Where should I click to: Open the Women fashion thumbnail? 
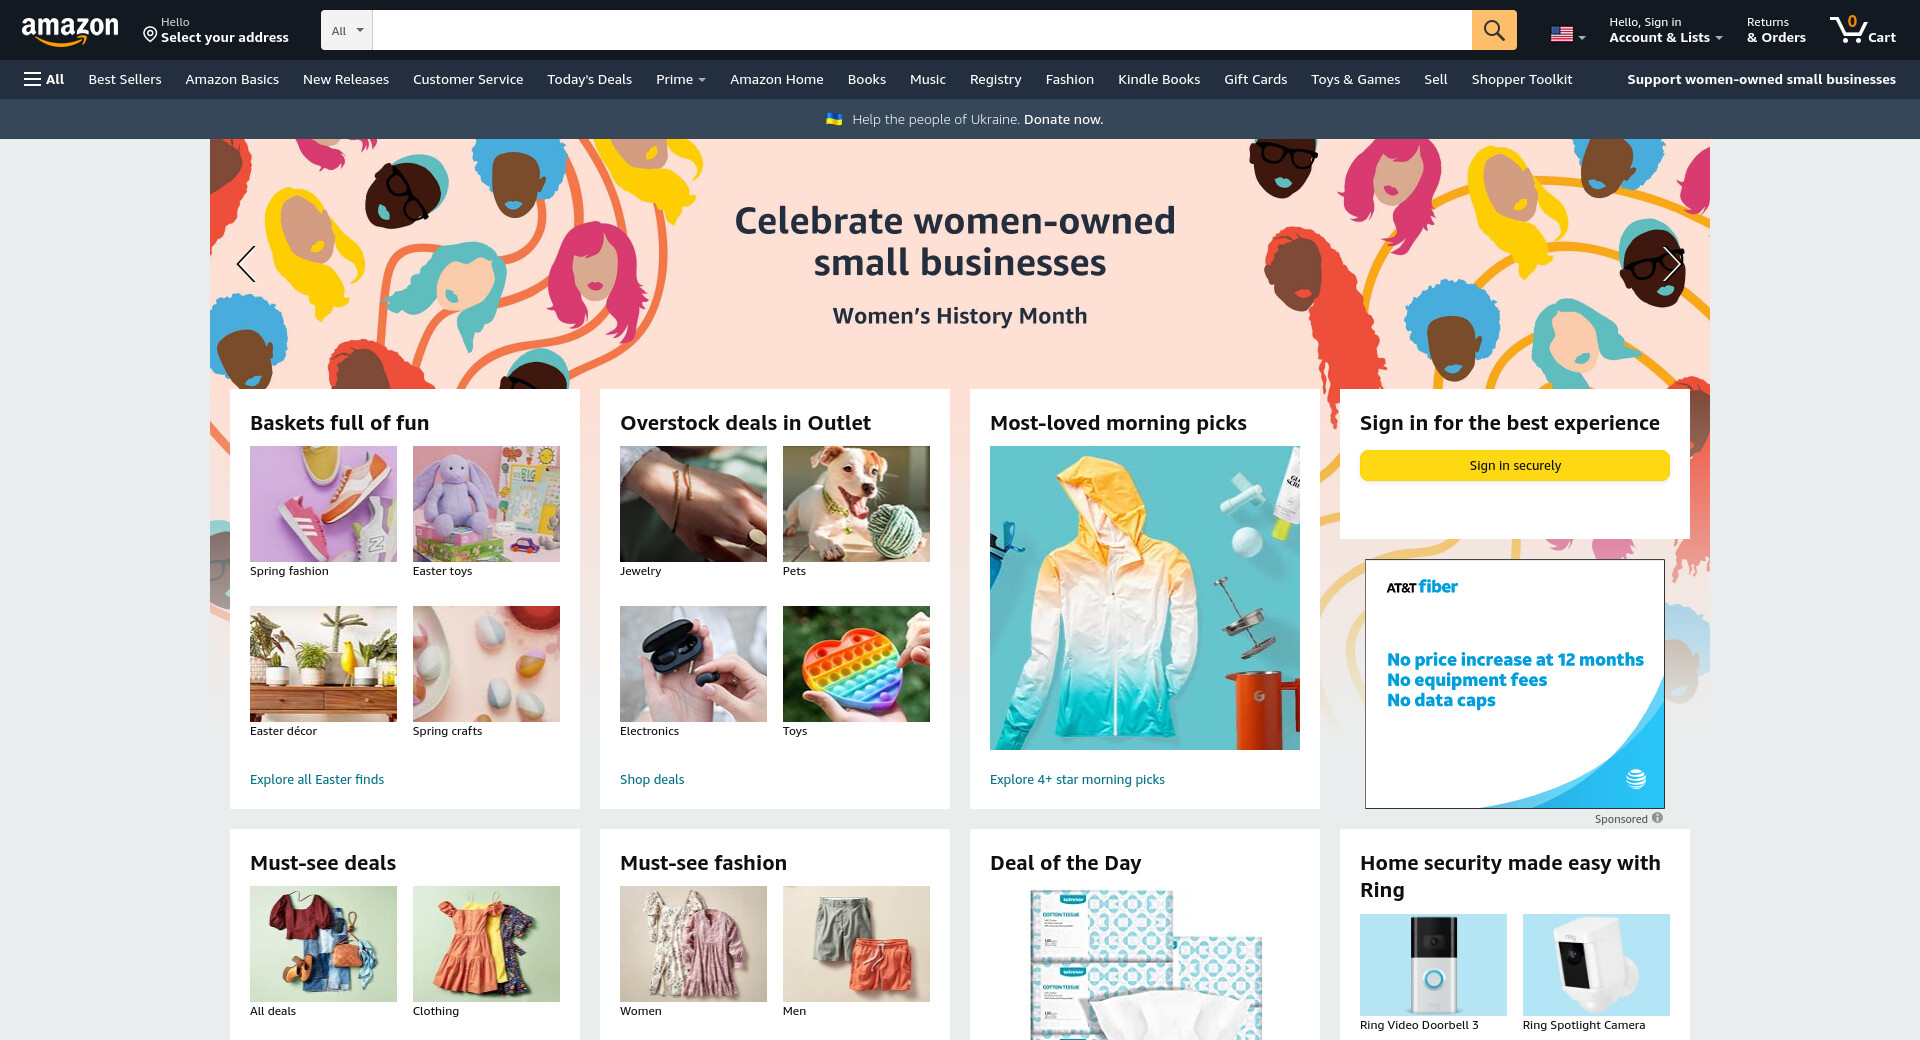click(693, 944)
